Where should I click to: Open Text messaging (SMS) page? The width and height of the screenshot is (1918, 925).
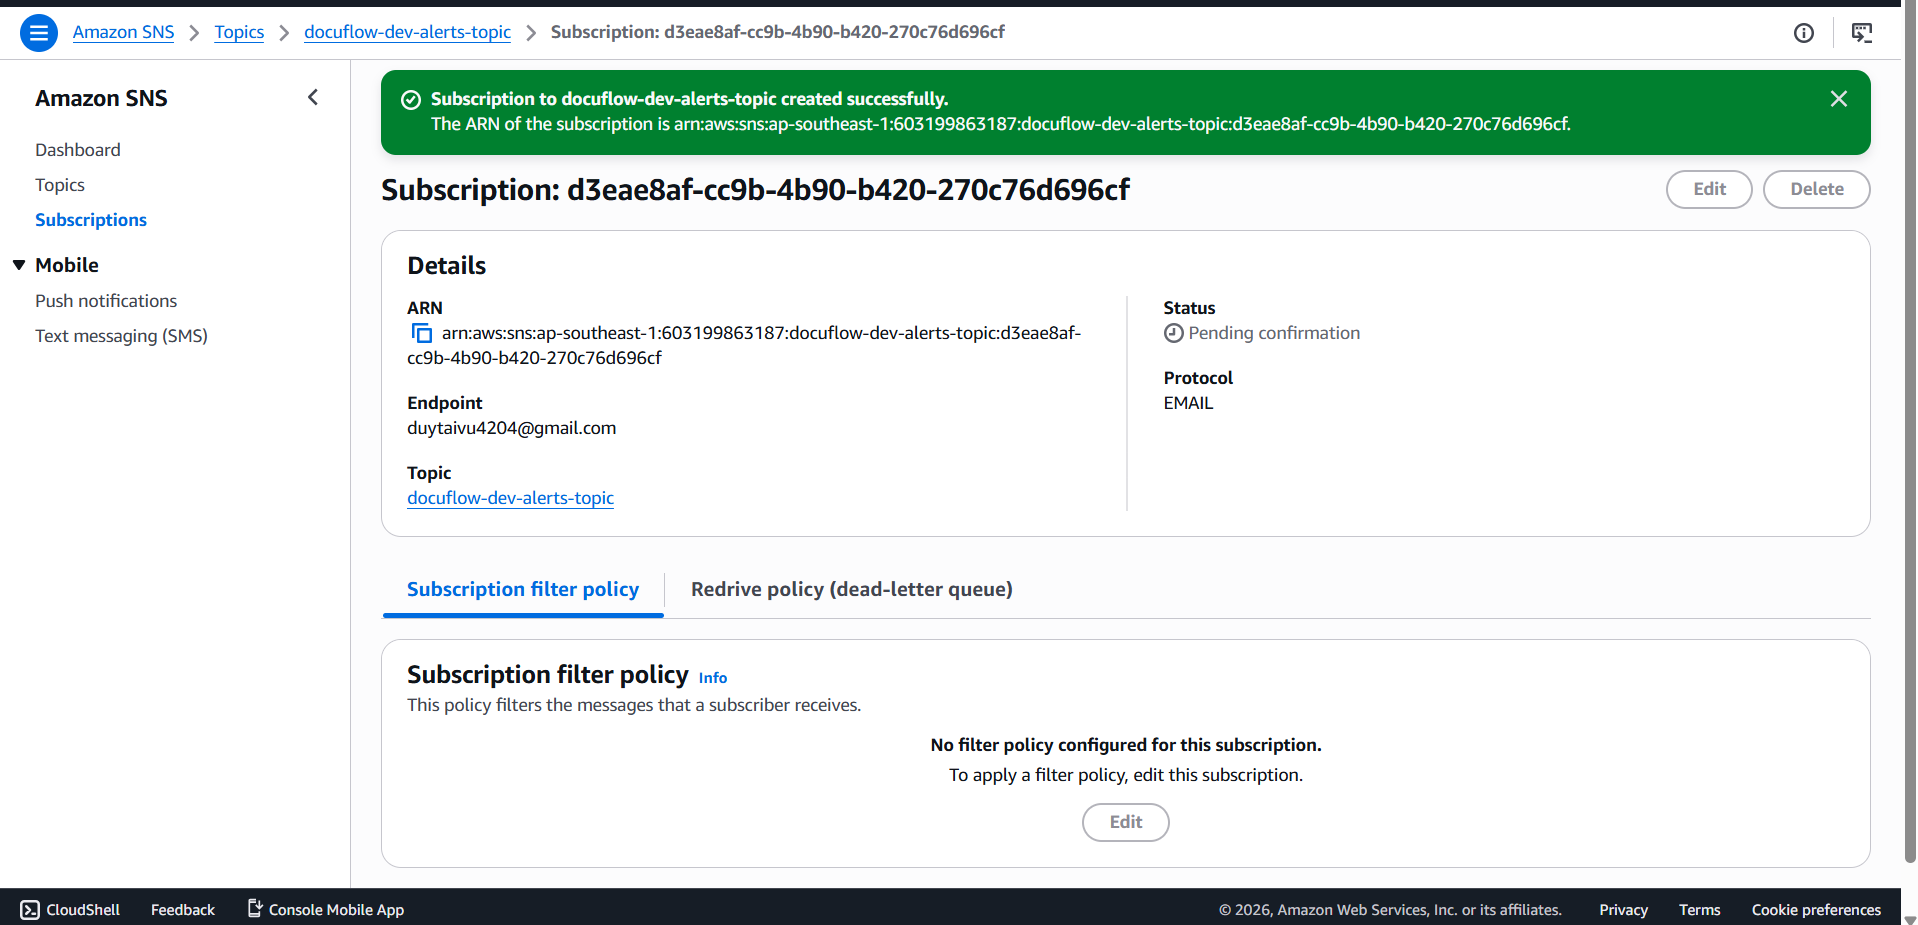[x=121, y=336]
